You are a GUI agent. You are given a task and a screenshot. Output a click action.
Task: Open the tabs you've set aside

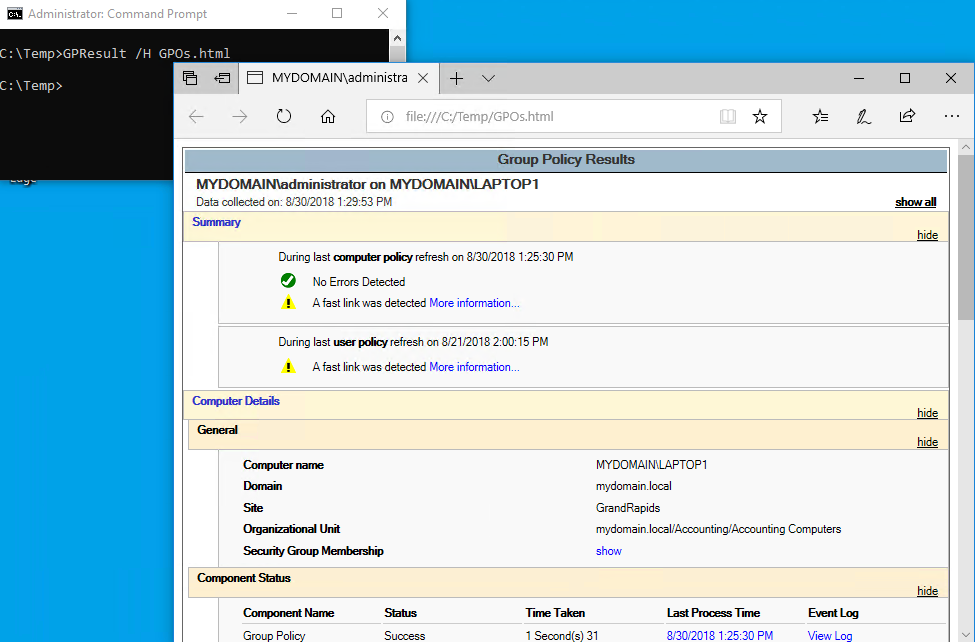click(191, 78)
